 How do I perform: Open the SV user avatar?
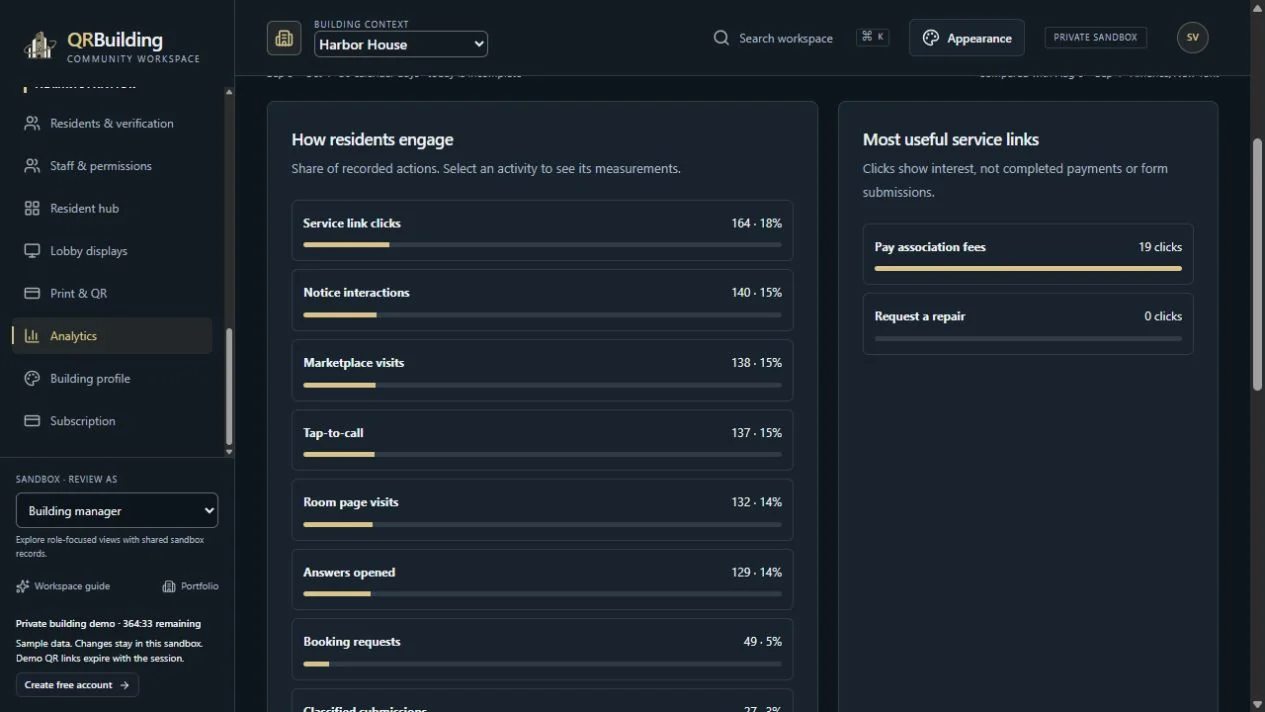(x=1192, y=37)
